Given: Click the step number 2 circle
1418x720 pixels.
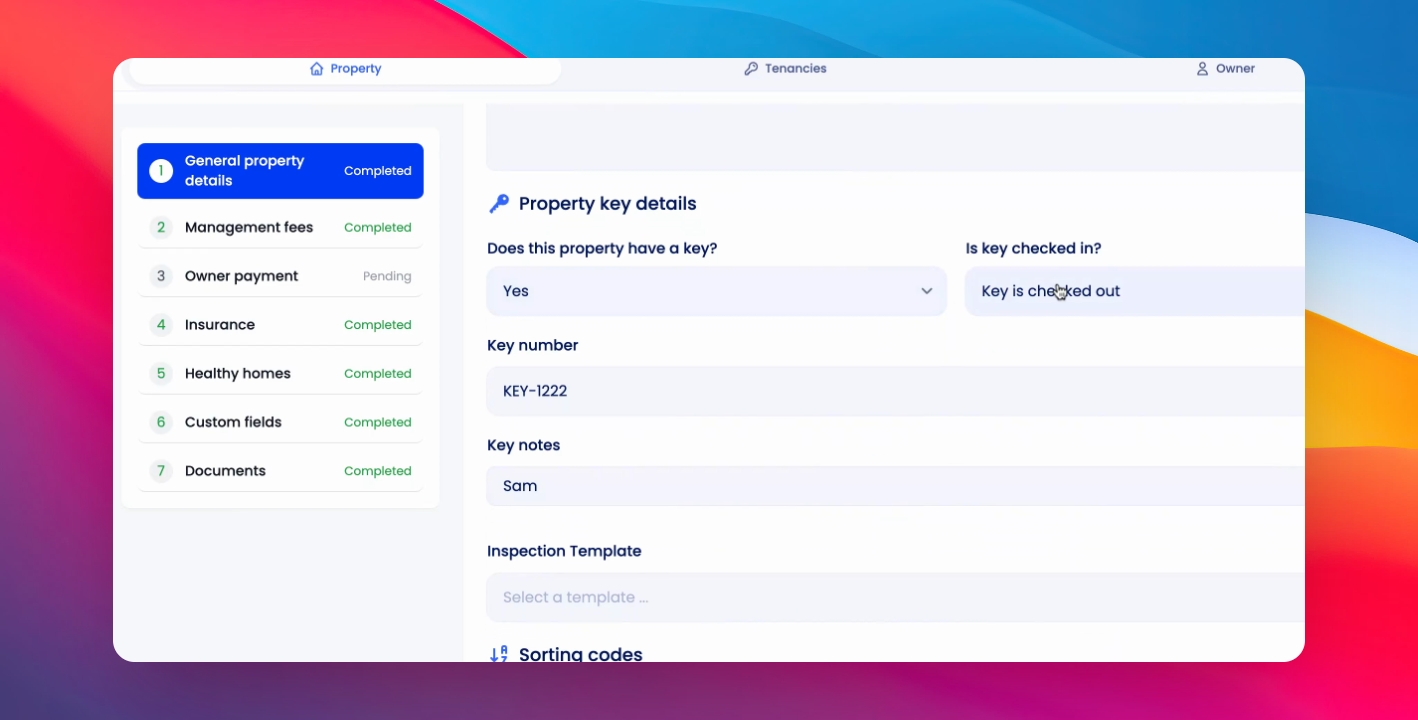Looking at the screenshot, I should (161, 228).
